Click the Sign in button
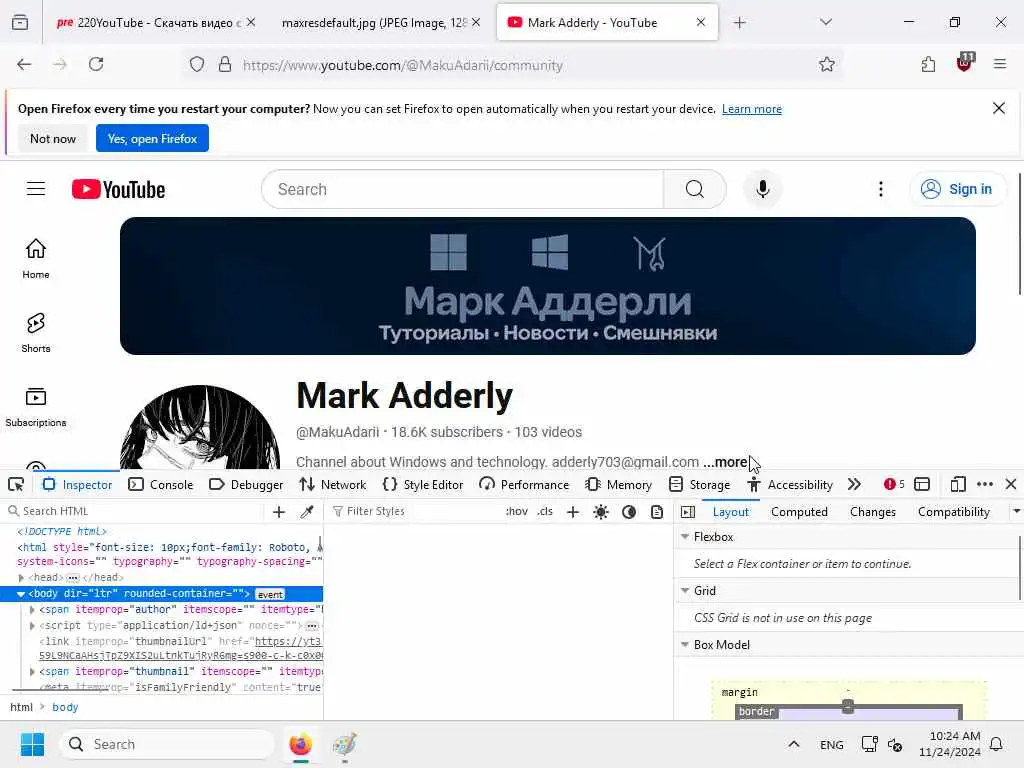This screenshot has height=768, width=1024. (x=957, y=189)
